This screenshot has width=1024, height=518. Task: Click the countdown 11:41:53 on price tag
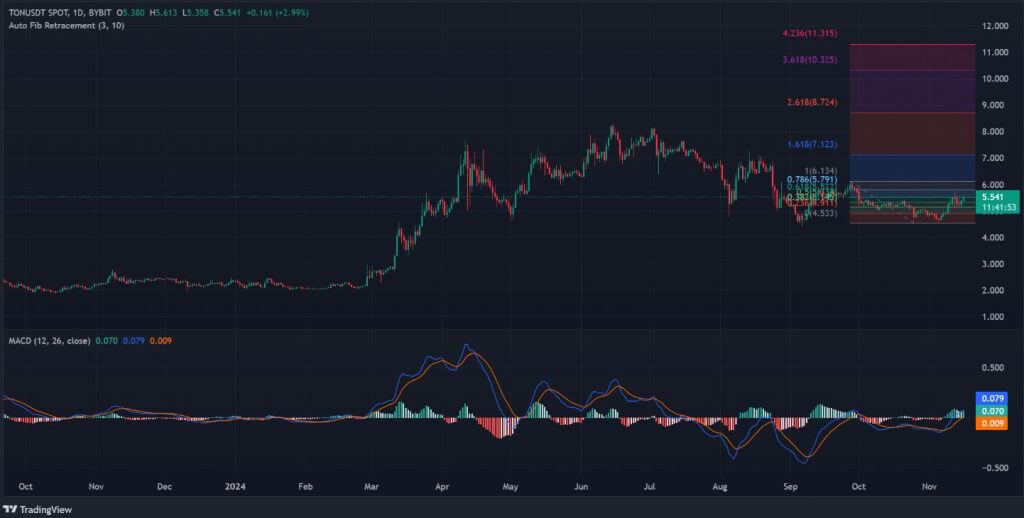coord(1000,207)
